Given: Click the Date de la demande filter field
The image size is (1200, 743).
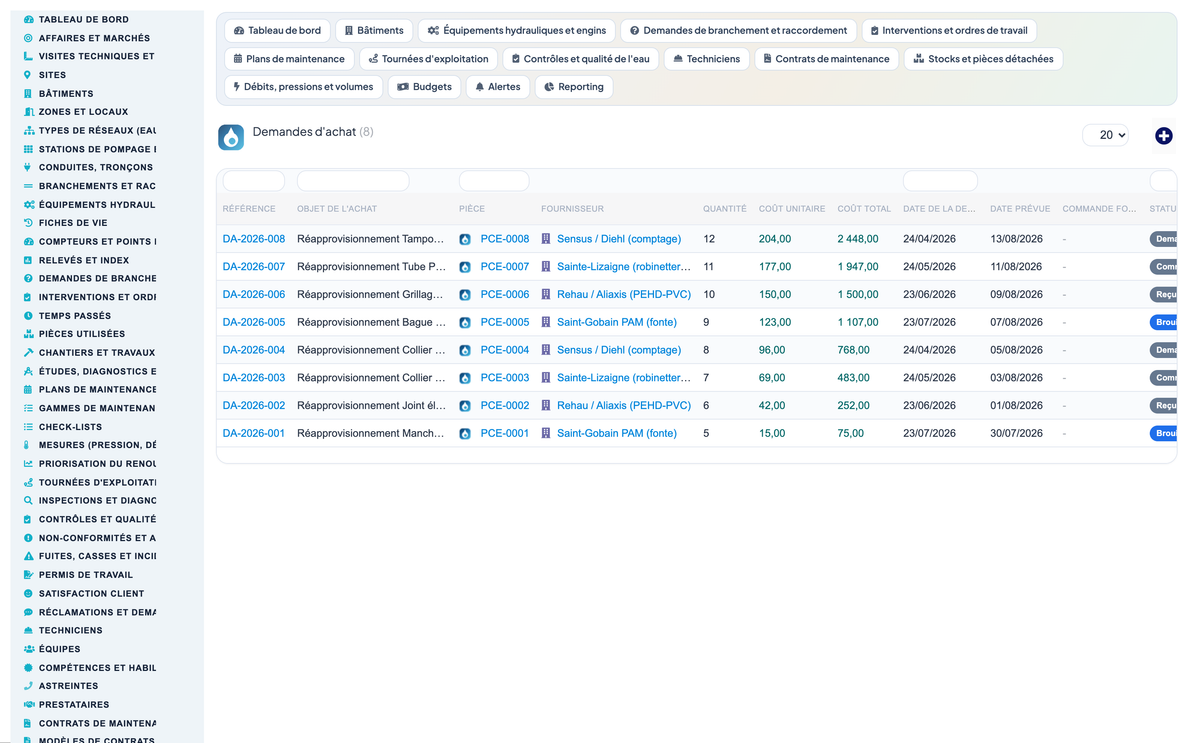Looking at the screenshot, I should pyautogui.click(x=940, y=181).
